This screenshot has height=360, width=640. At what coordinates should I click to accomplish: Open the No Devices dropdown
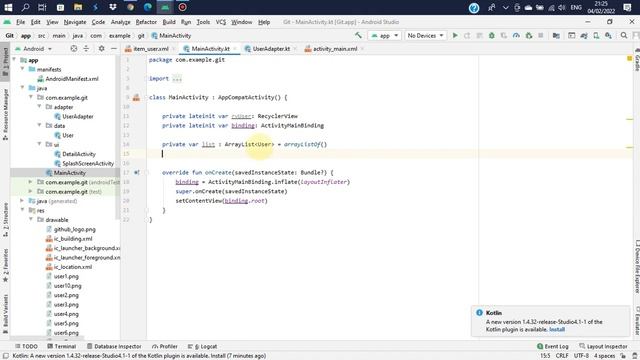click(x=425, y=36)
